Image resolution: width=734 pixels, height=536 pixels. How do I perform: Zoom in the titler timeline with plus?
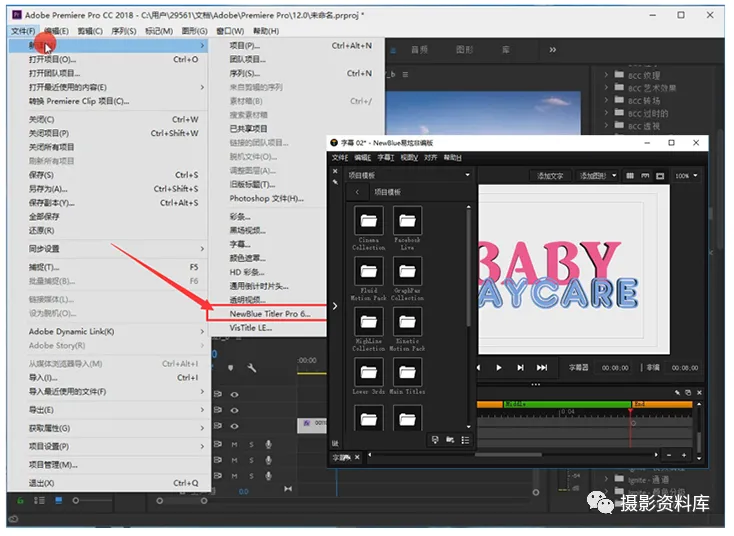684,455
